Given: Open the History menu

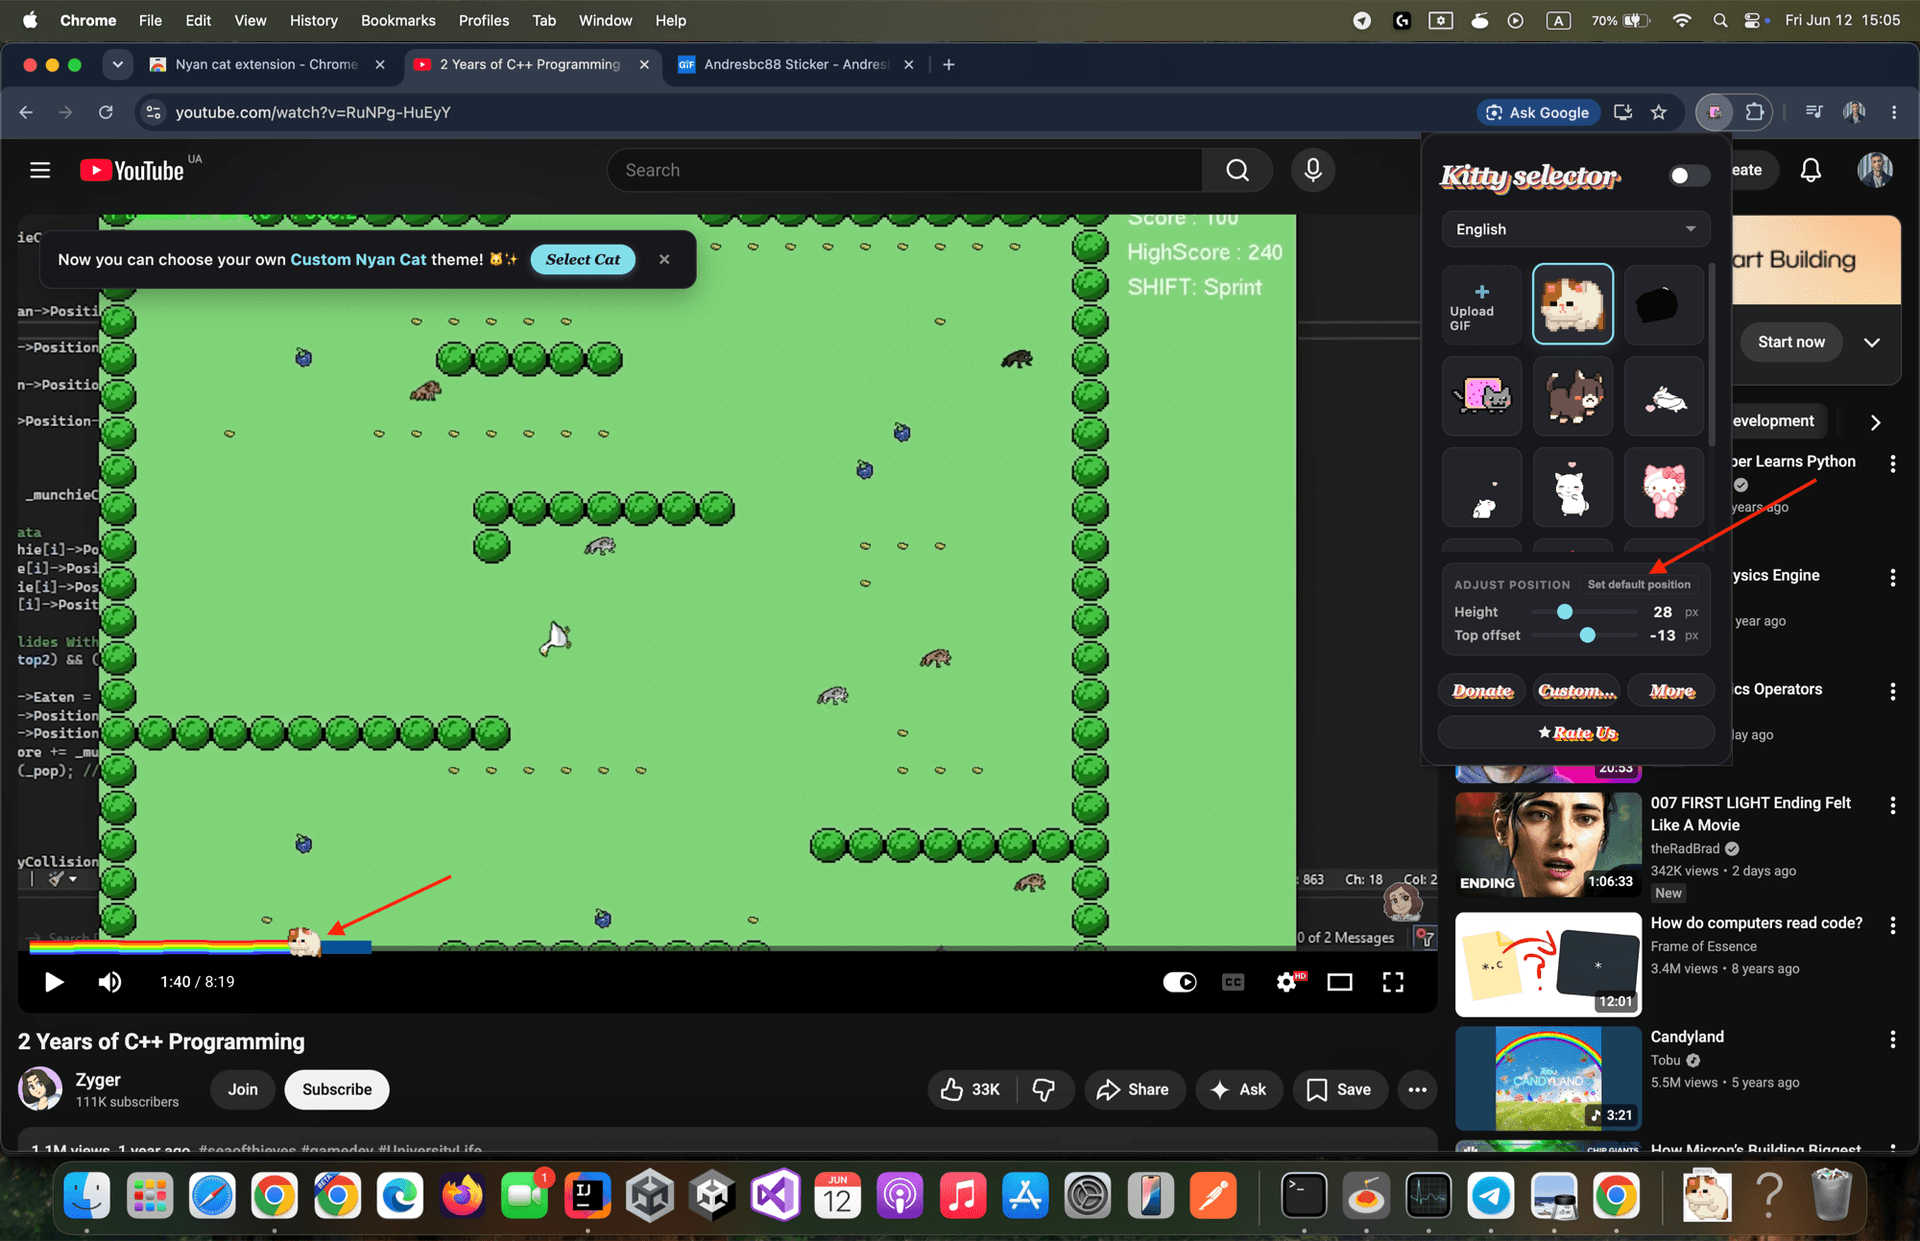Looking at the screenshot, I should coord(313,20).
